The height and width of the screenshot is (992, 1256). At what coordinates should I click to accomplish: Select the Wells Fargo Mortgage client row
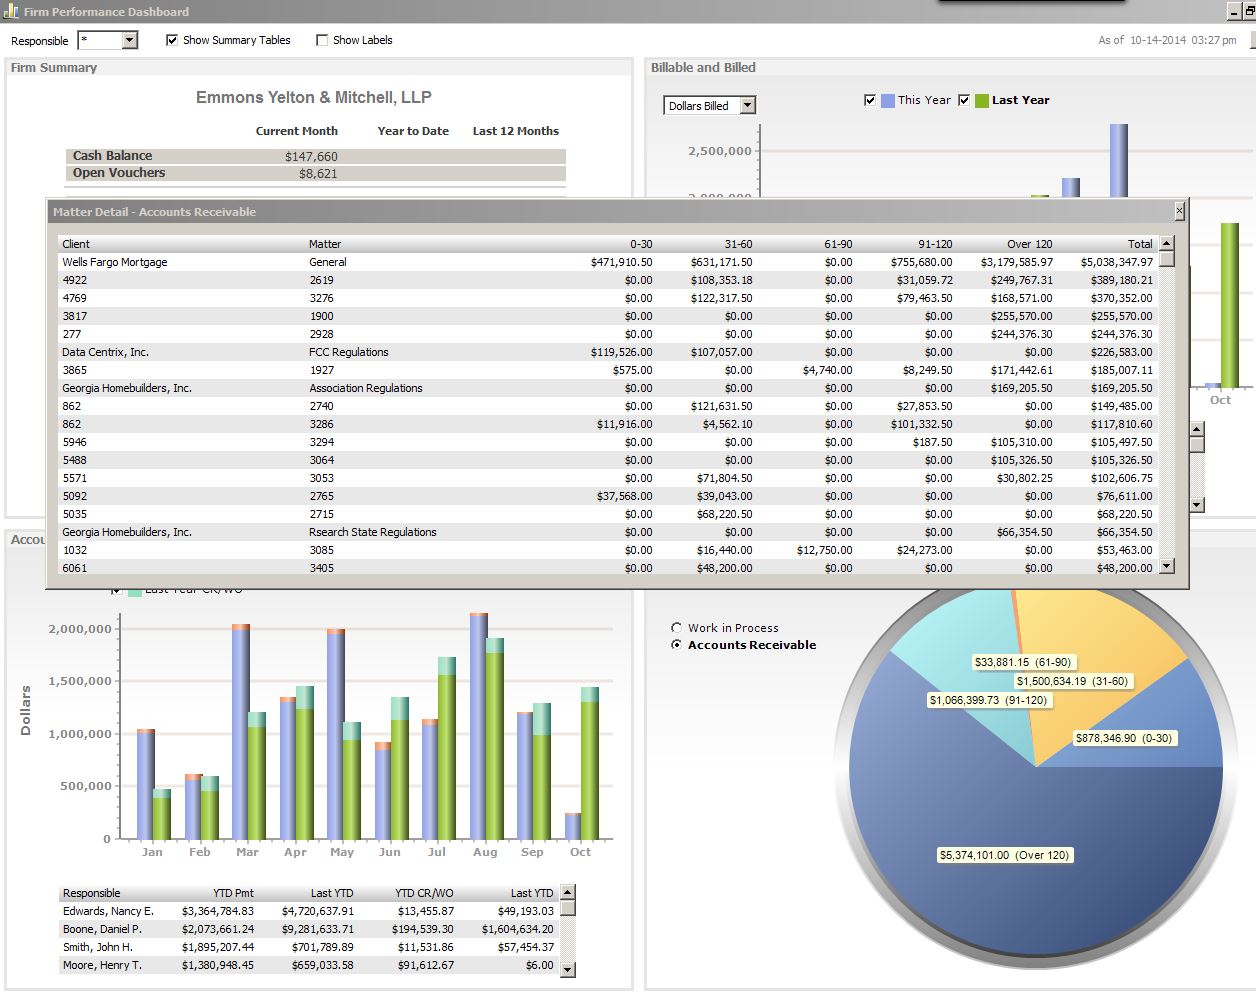(608, 262)
